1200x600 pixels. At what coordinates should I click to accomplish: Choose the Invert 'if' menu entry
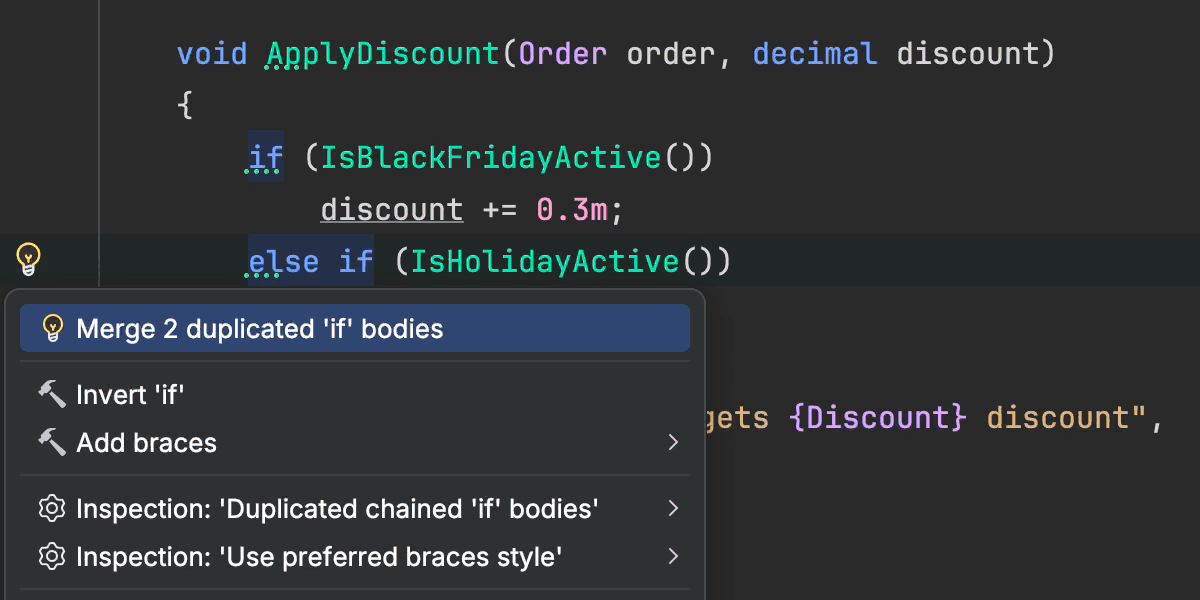[x=131, y=395]
